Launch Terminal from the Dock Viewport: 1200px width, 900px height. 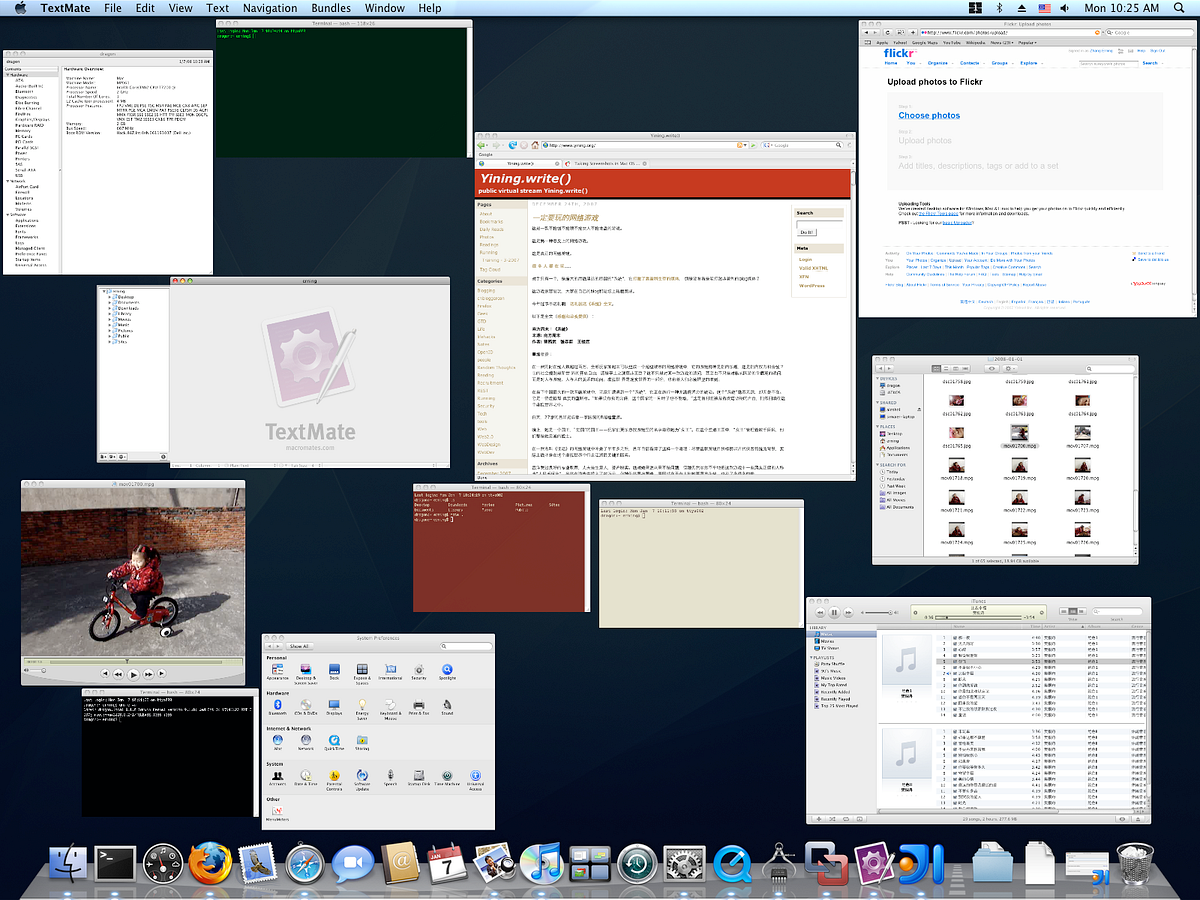click(x=115, y=863)
